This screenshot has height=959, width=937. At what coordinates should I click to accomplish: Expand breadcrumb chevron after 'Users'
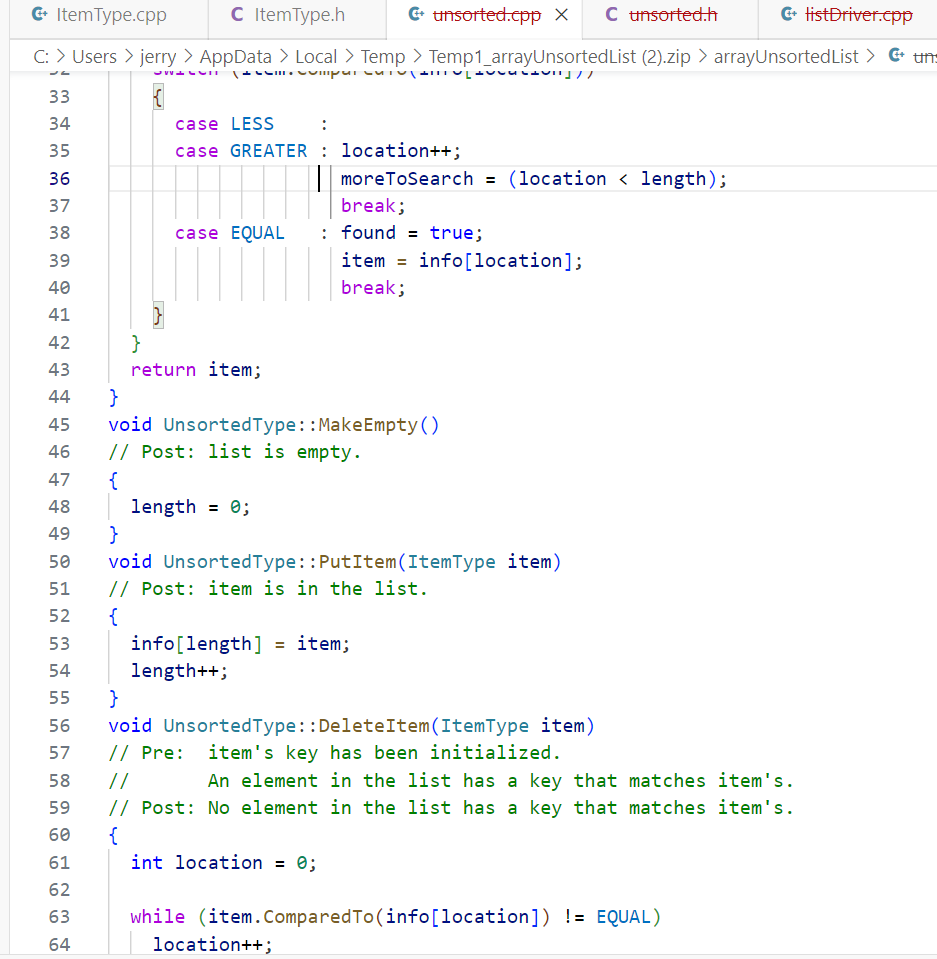point(128,57)
